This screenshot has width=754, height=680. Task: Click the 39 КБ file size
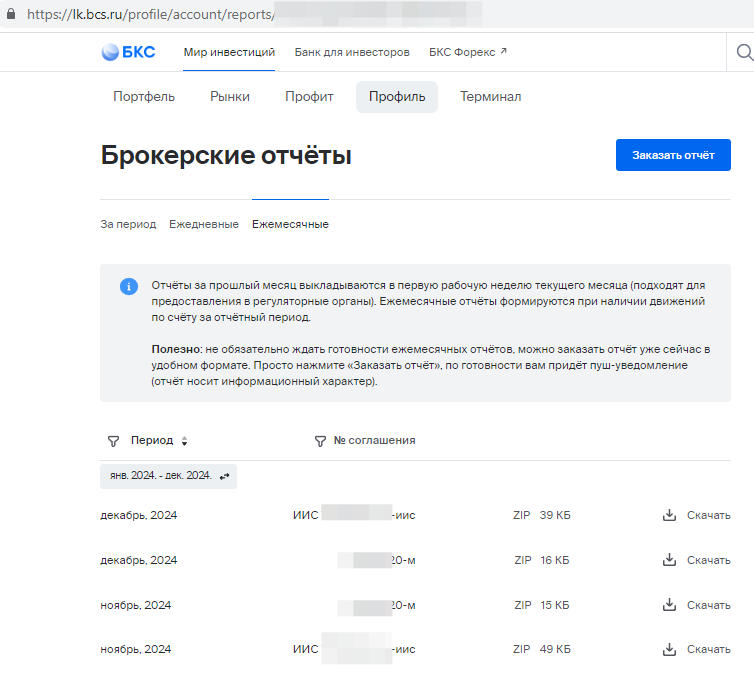coord(555,515)
